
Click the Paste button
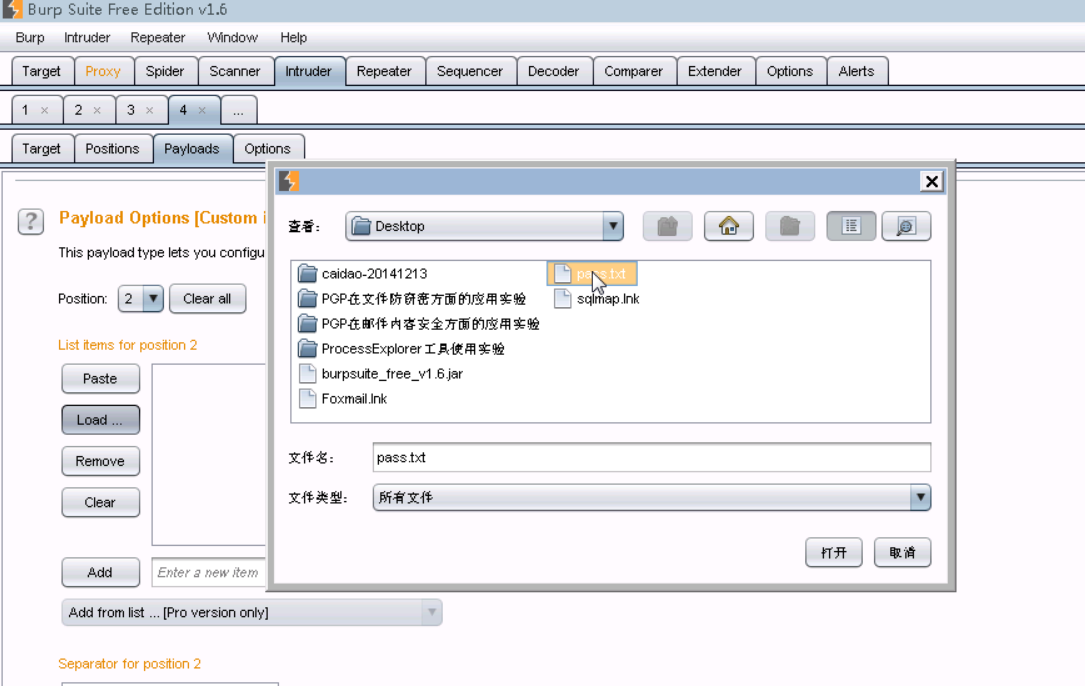[100, 379]
